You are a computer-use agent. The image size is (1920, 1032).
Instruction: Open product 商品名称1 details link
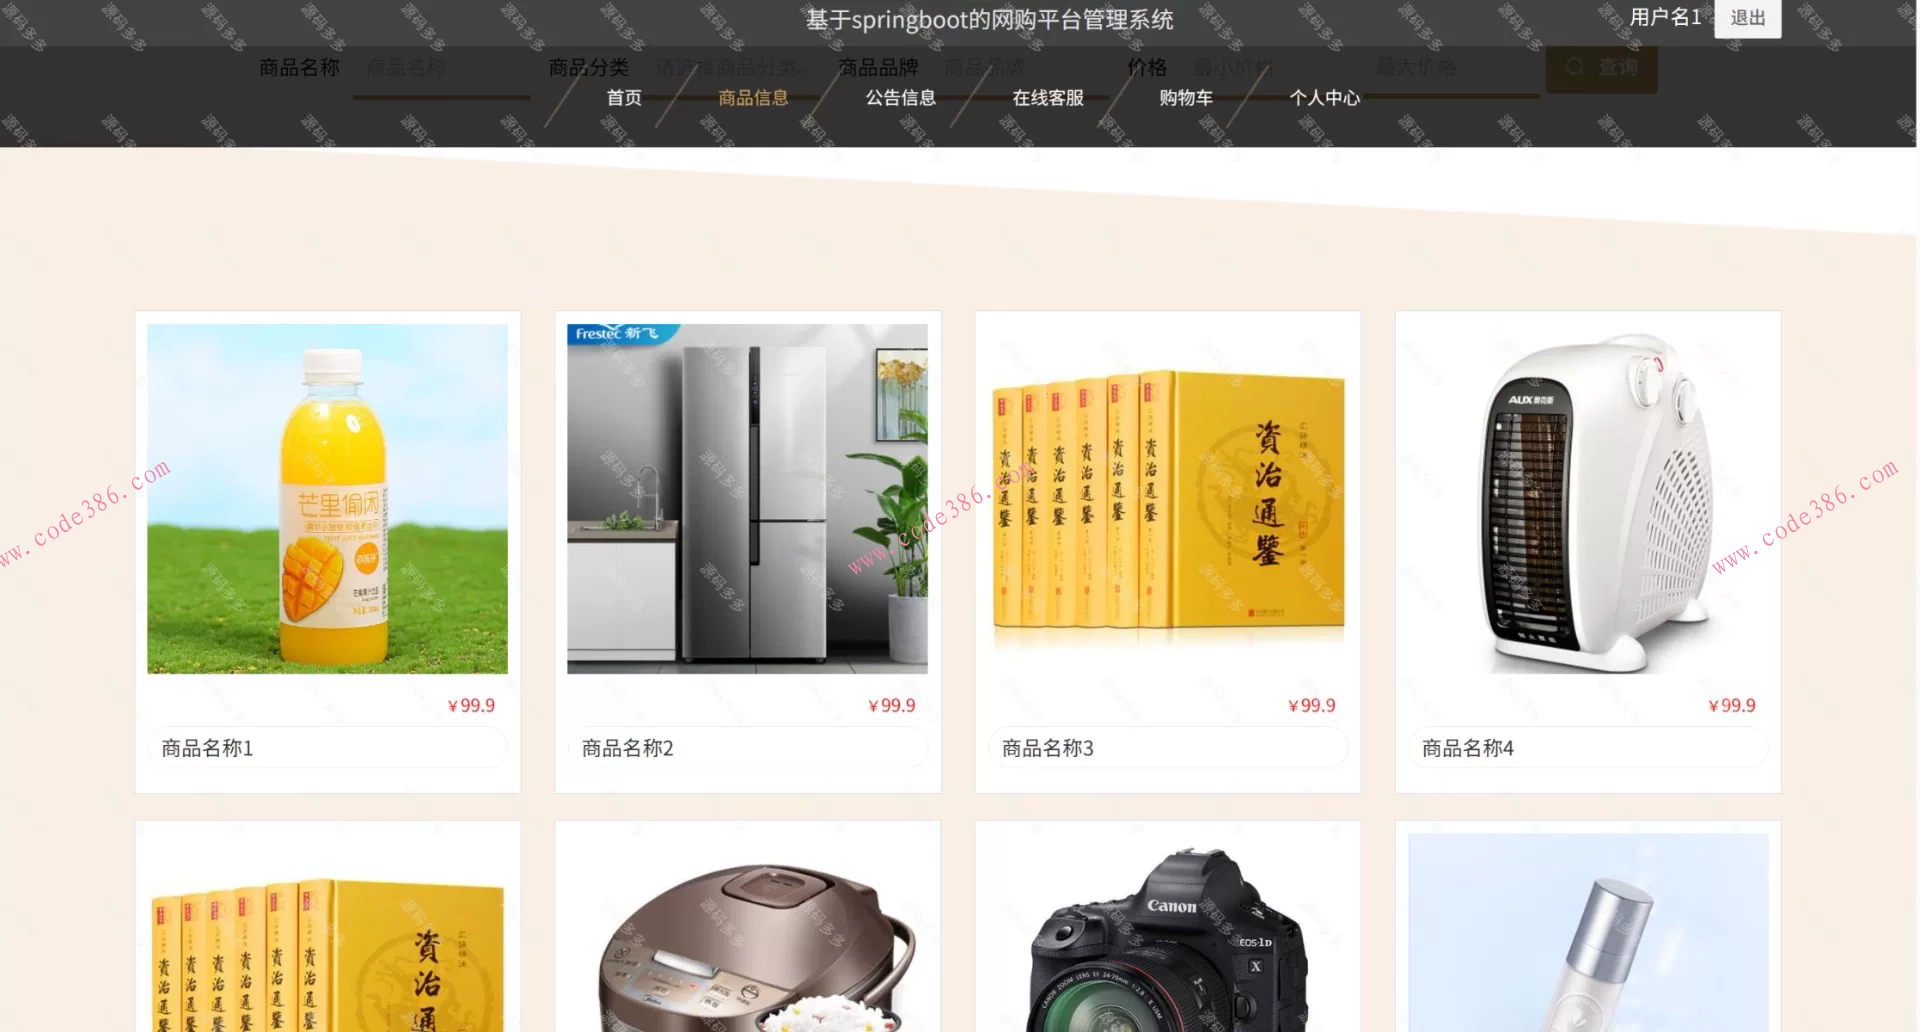coord(207,747)
